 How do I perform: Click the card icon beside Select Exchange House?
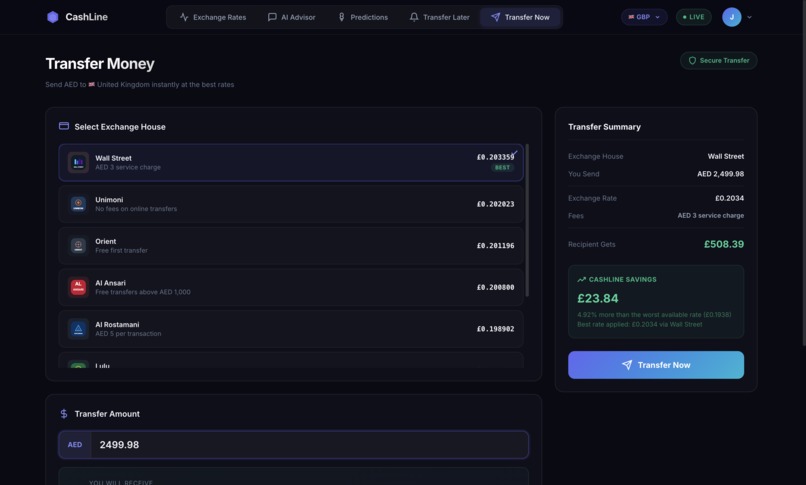pos(64,126)
